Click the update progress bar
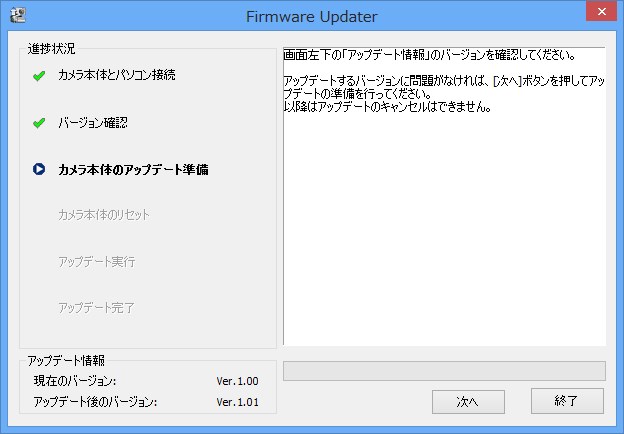Screen dimensions: 624x434 [x=444, y=371]
